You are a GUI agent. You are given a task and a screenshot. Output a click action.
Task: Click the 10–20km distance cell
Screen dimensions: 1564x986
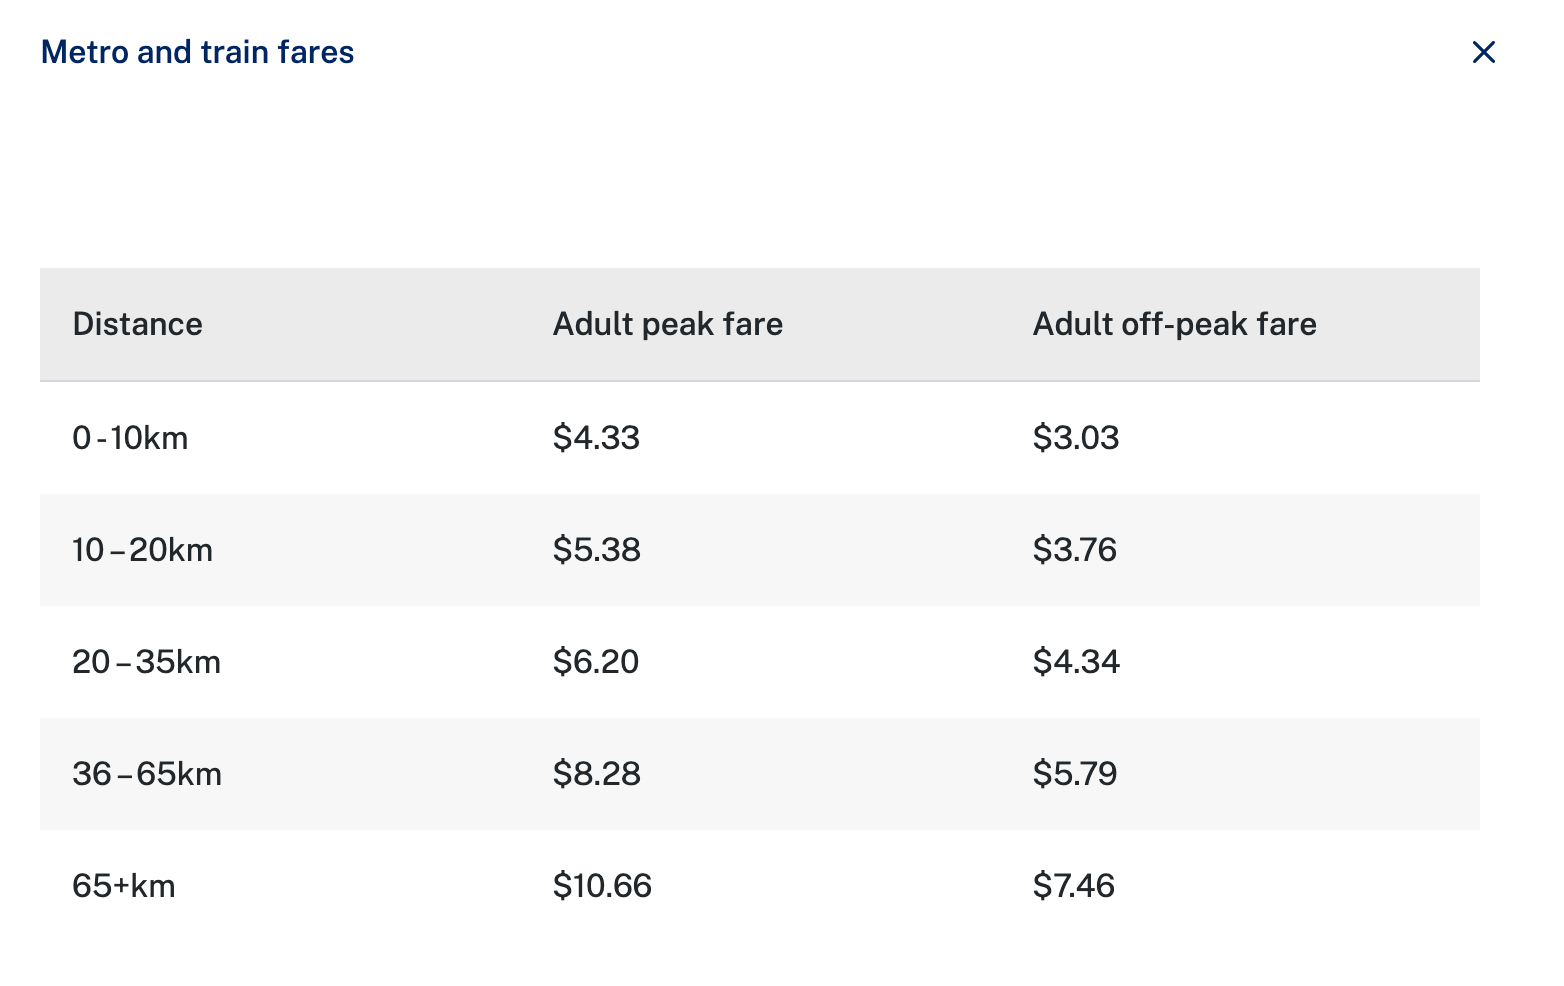142,550
